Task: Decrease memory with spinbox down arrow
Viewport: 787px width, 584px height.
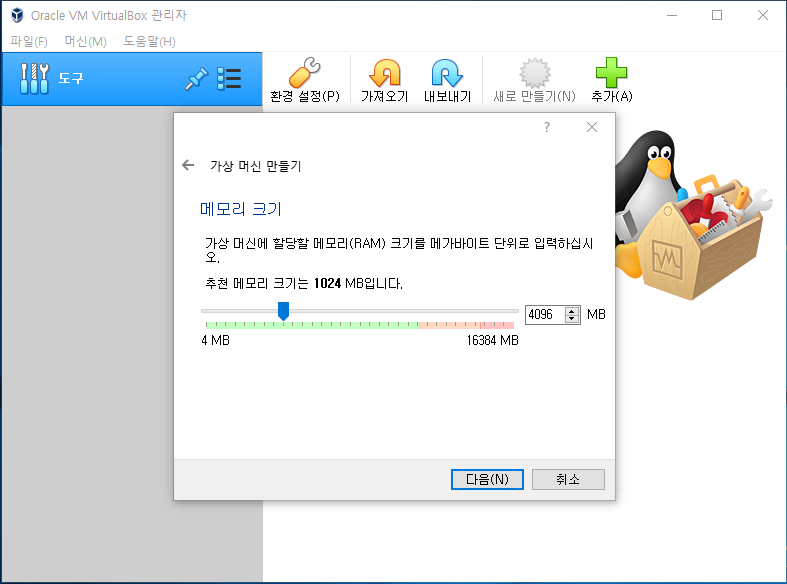Action: point(572,319)
